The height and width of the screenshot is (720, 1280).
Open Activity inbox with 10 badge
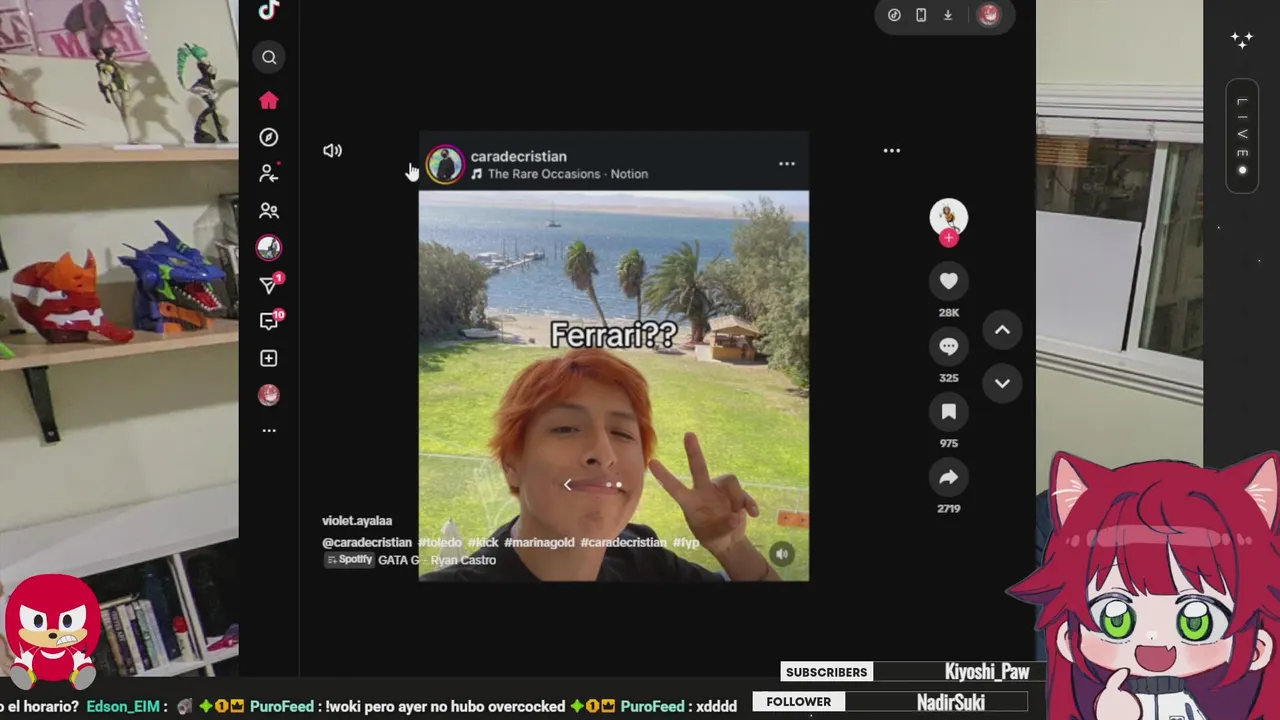click(268, 321)
